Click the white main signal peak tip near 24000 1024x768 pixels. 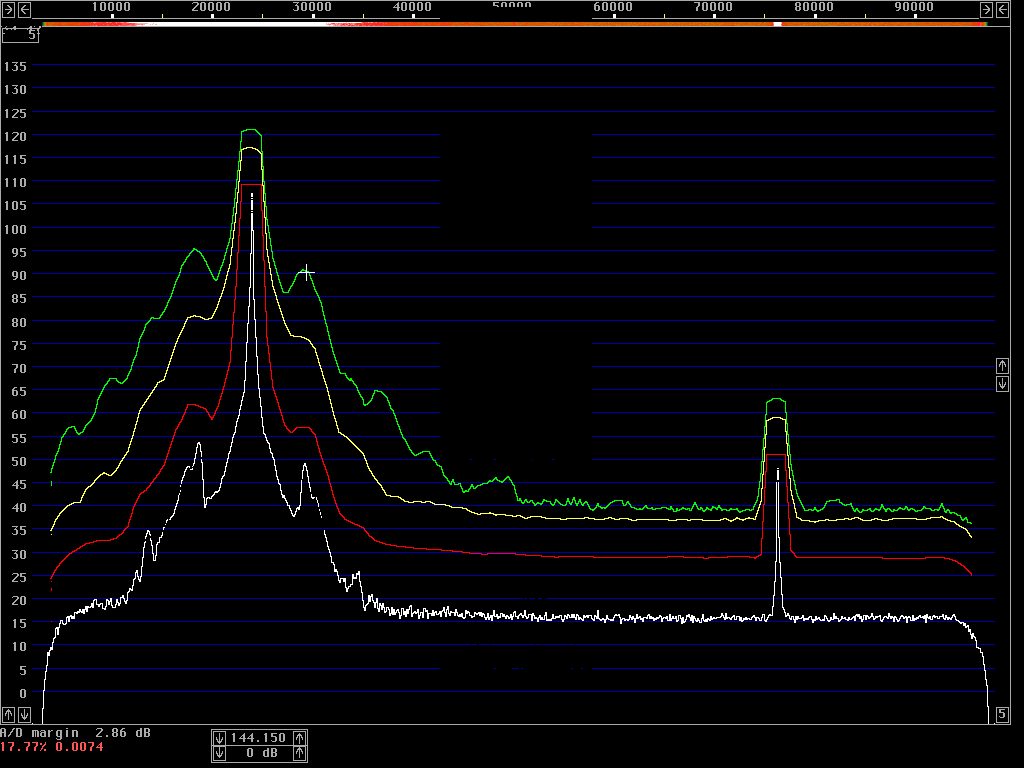pos(252,196)
